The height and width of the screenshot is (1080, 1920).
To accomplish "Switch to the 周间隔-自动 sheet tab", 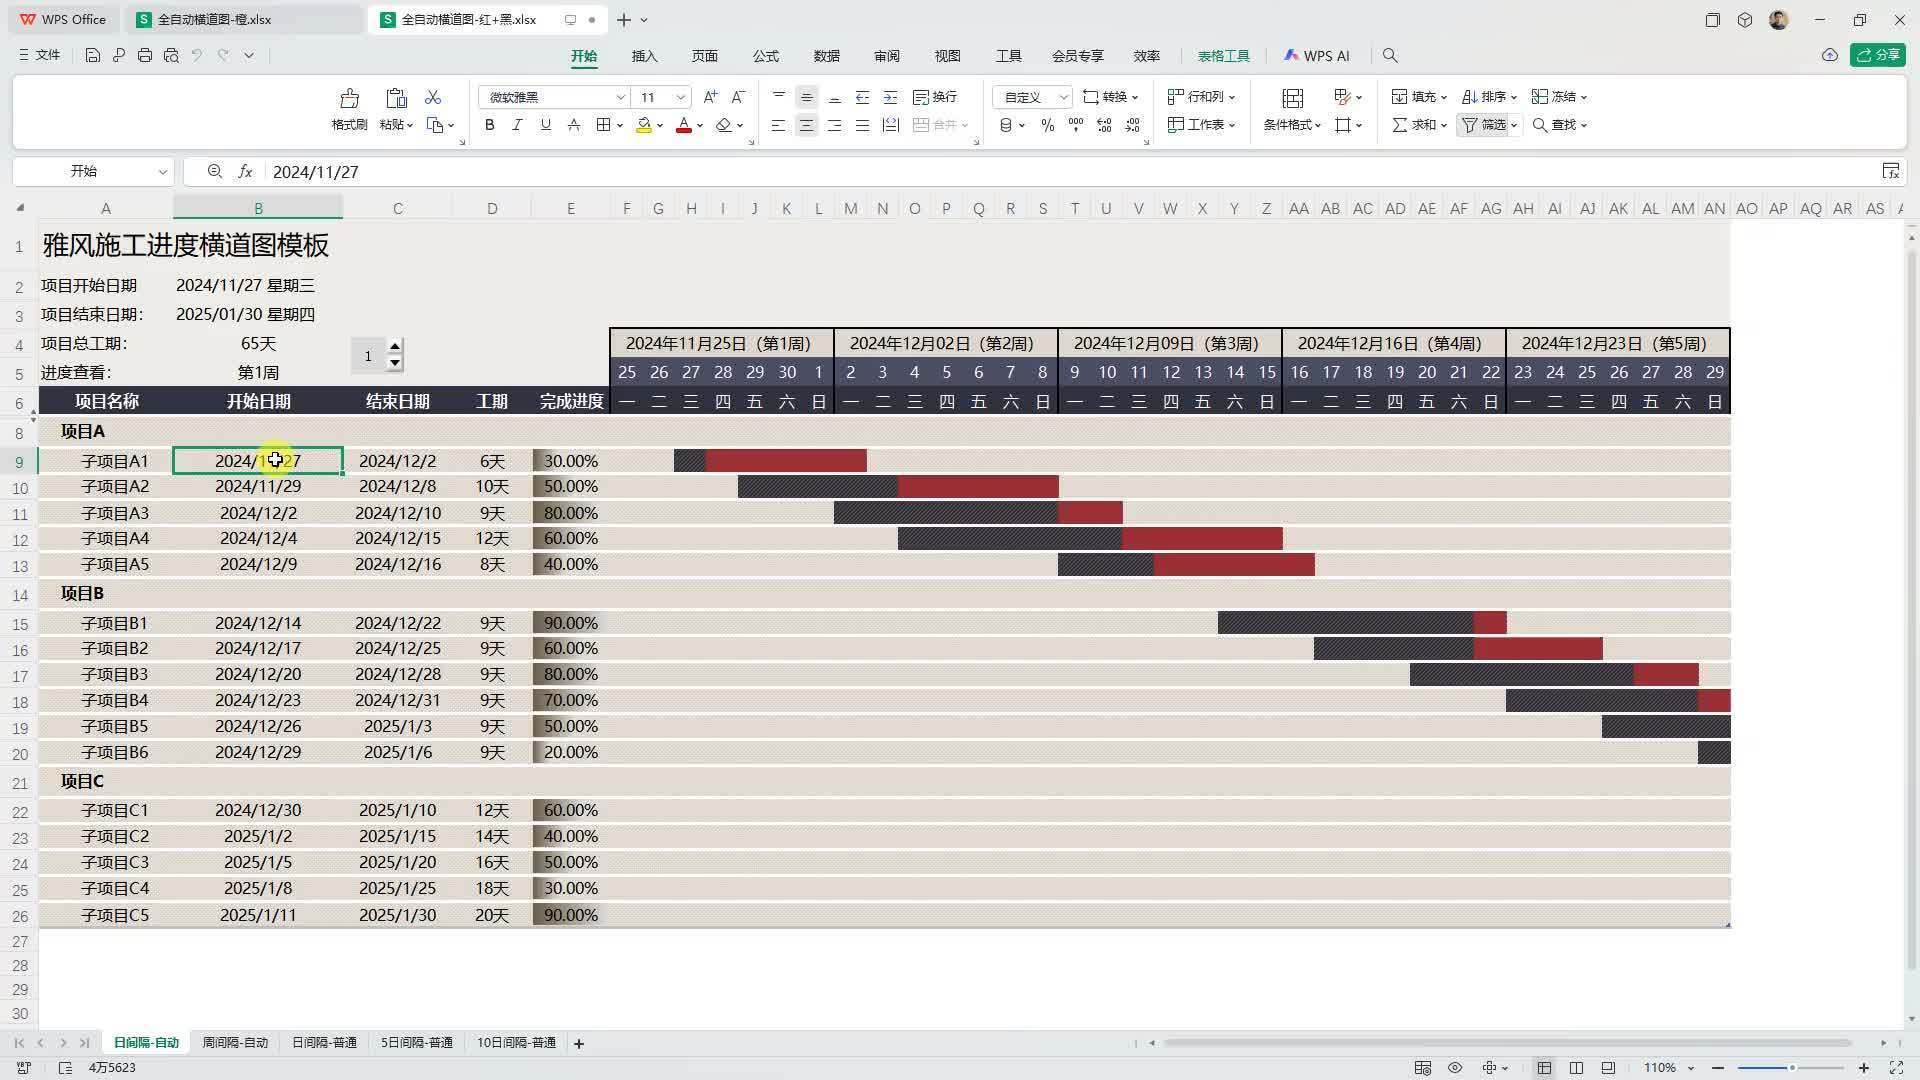I will coord(235,1043).
